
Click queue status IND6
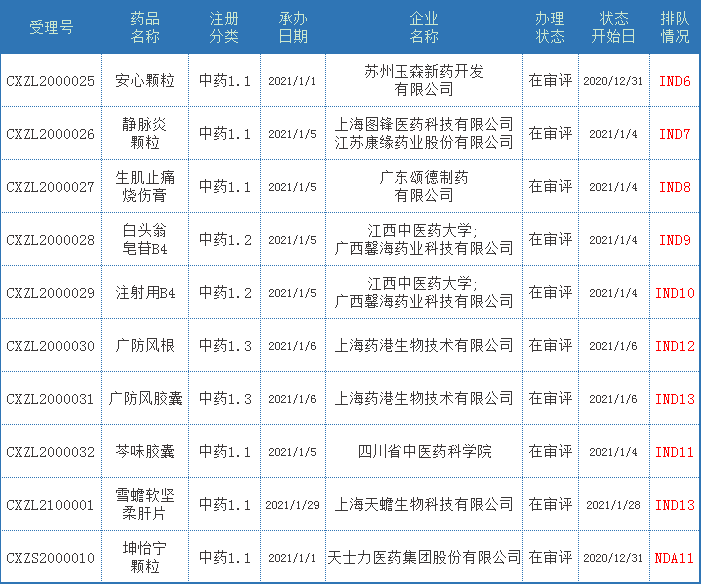click(675, 81)
